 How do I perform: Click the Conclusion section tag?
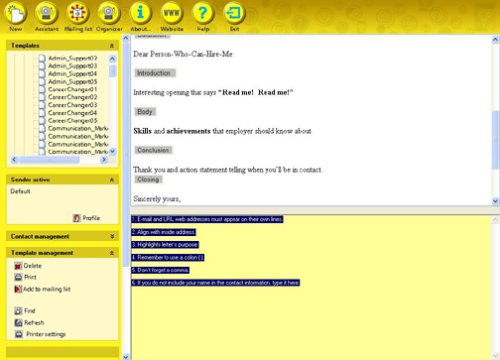(x=153, y=150)
